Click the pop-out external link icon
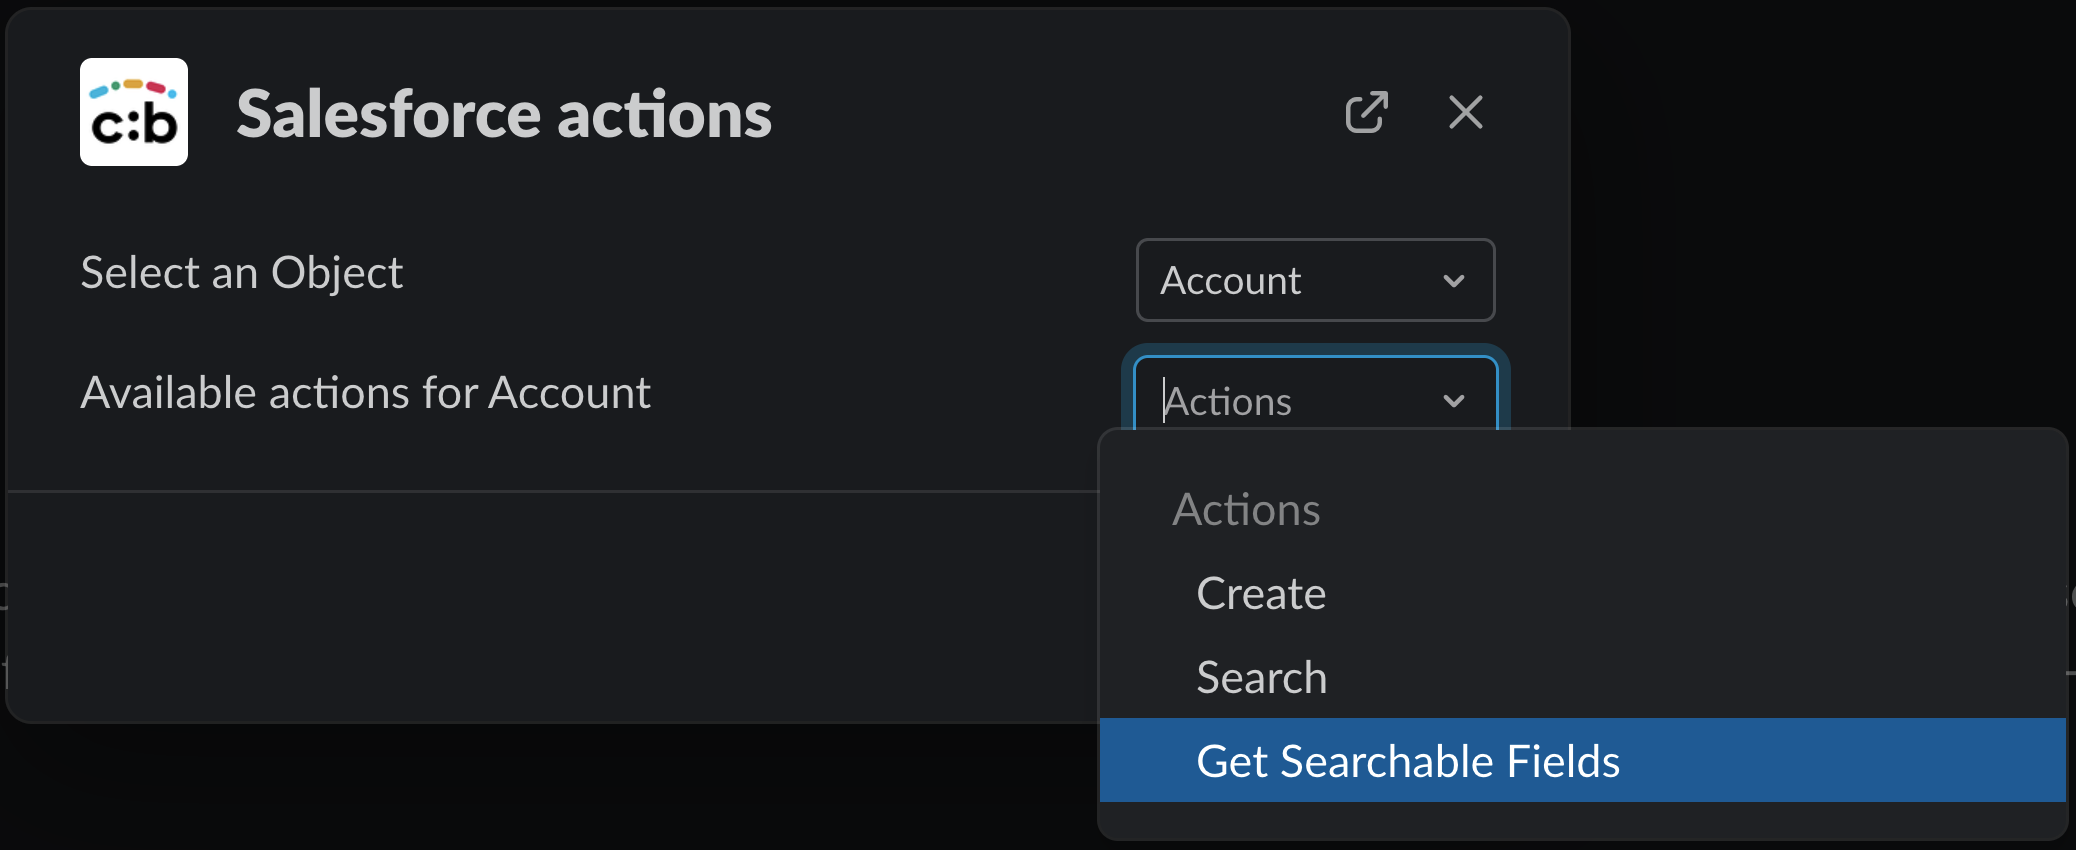The image size is (2076, 850). [x=1366, y=112]
